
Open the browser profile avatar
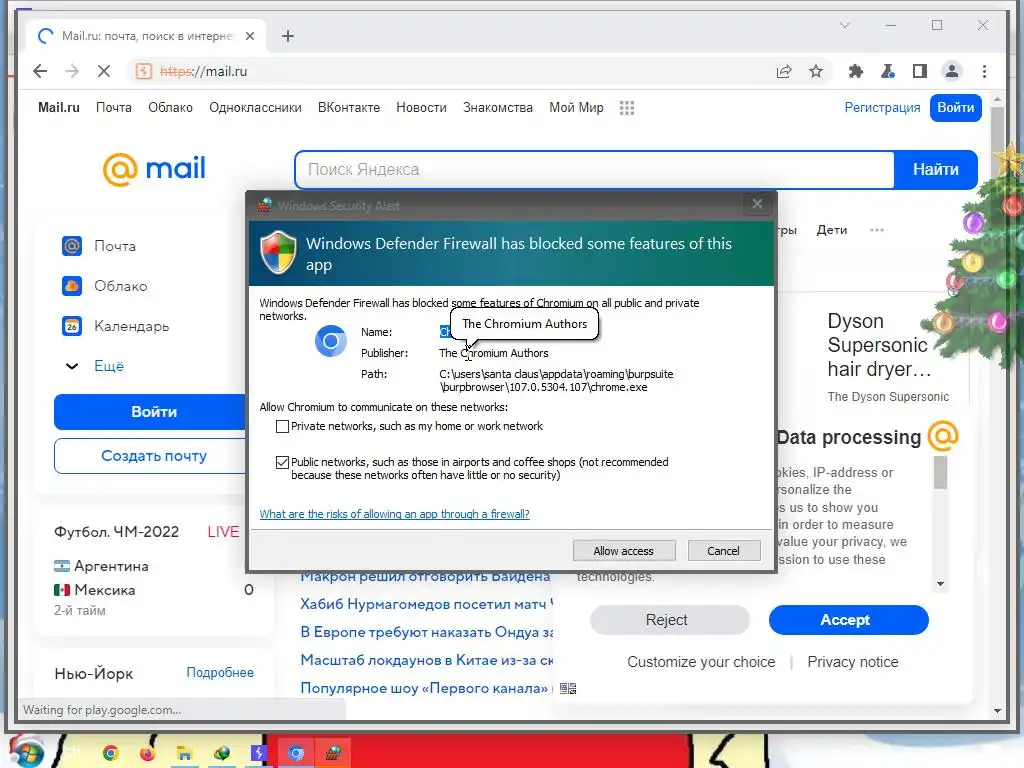click(x=952, y=71)
